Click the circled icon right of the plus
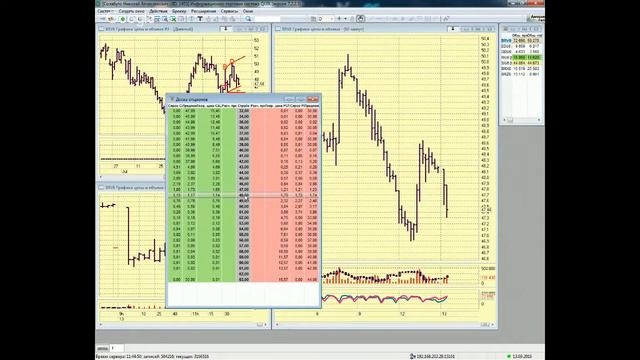The image size is (640, 360). point(360,19)
